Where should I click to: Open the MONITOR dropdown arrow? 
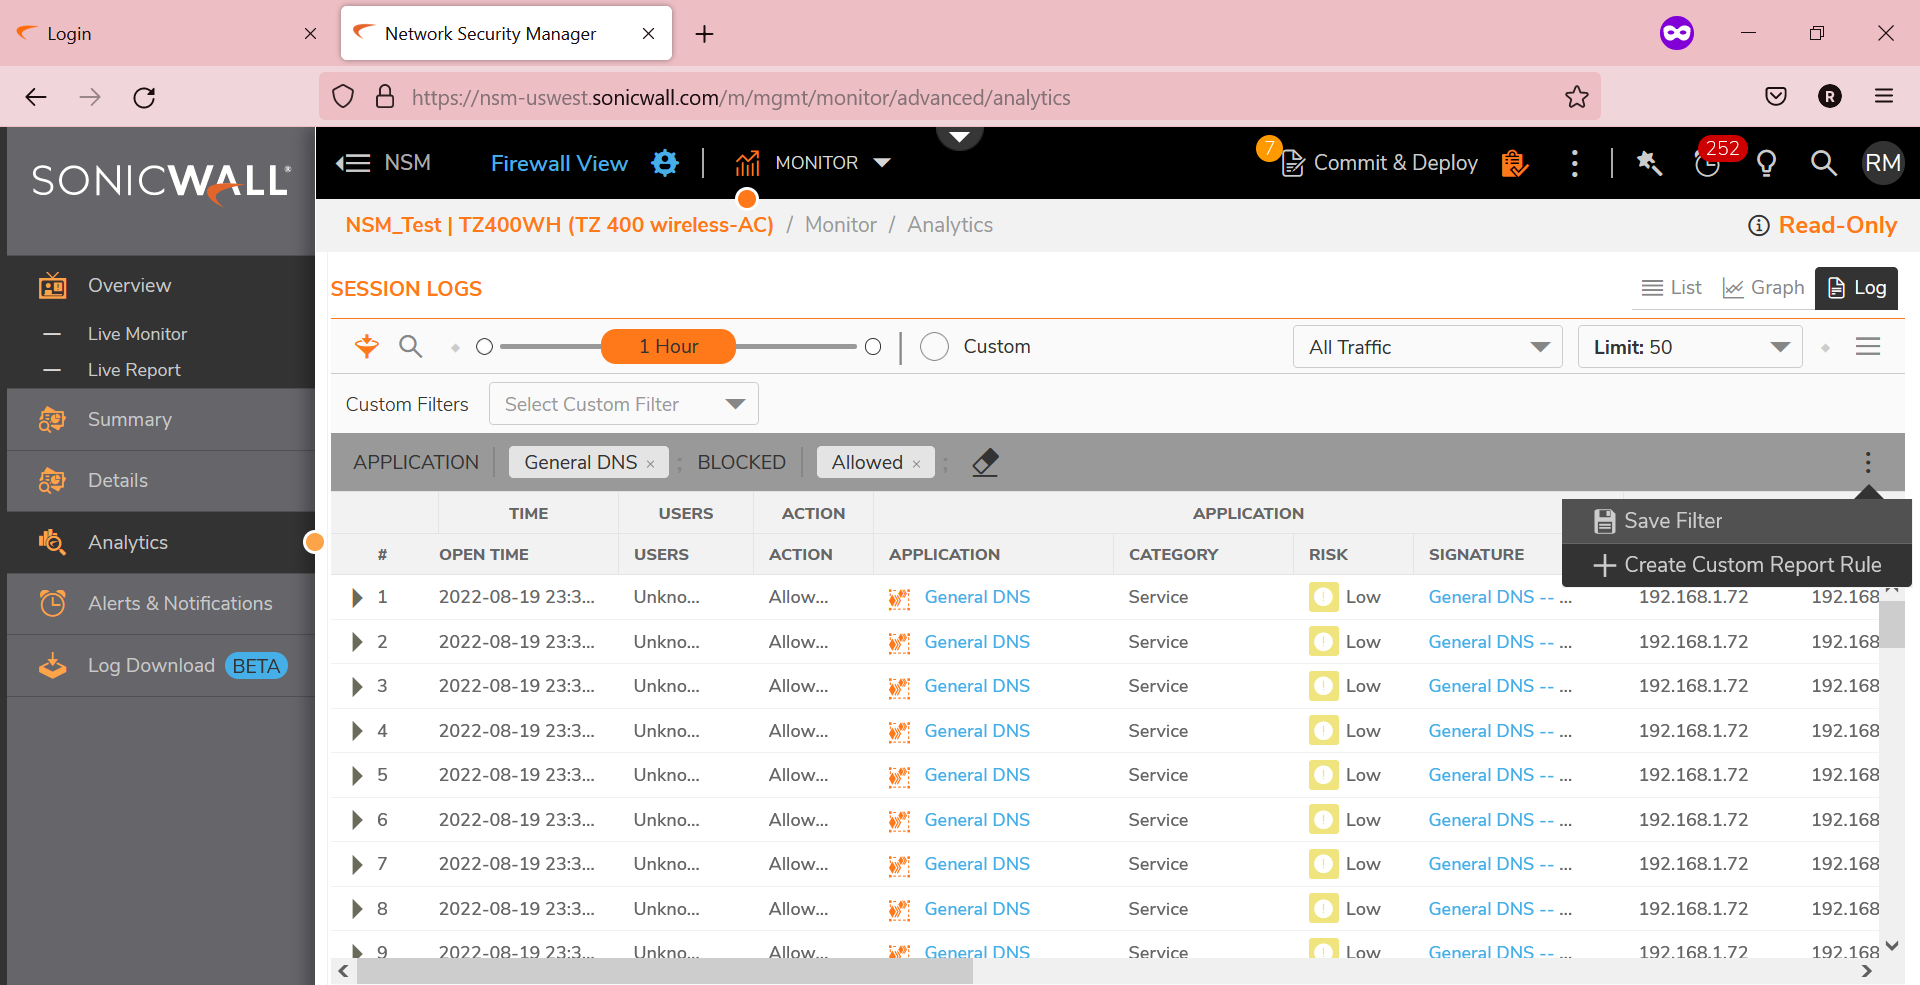[882, 163]
